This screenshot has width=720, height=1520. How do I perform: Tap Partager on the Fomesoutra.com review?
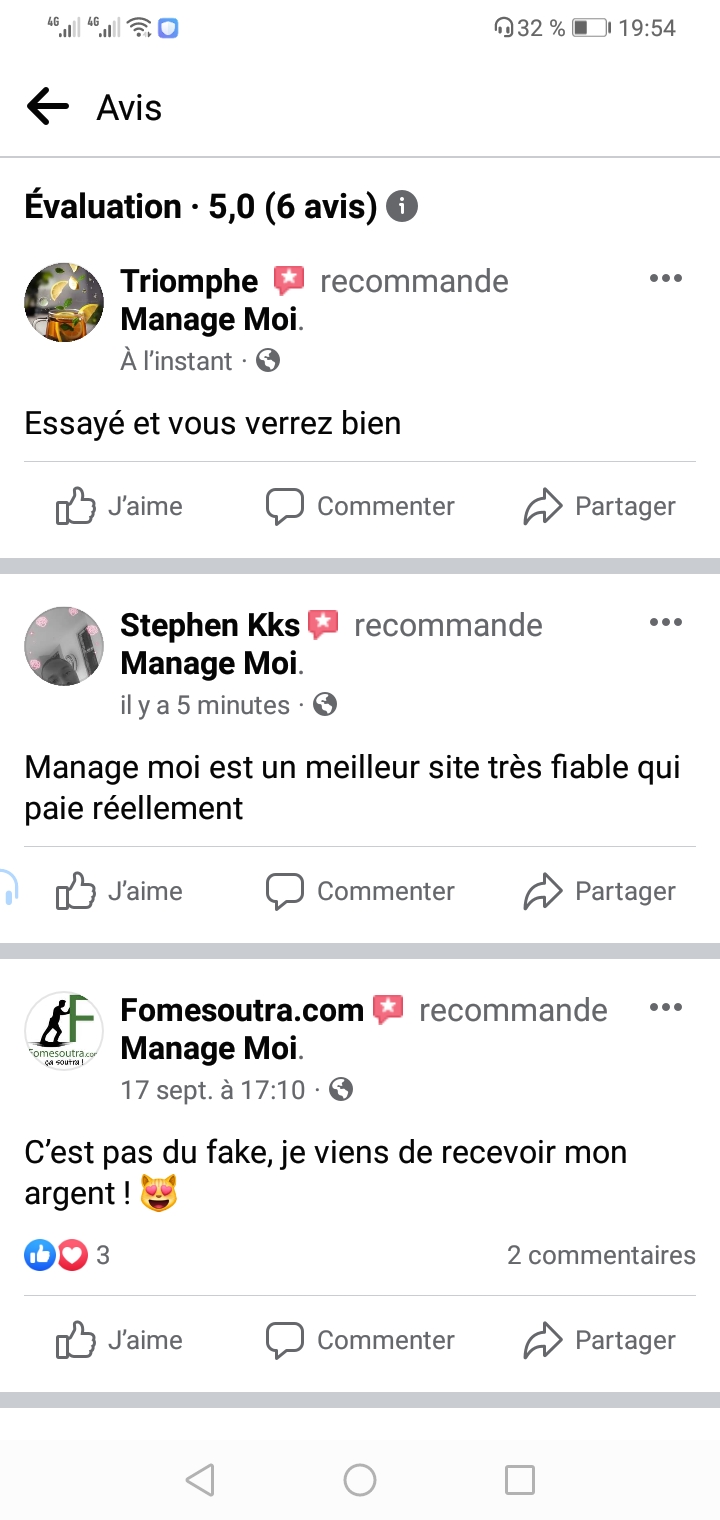(599, 1340)
